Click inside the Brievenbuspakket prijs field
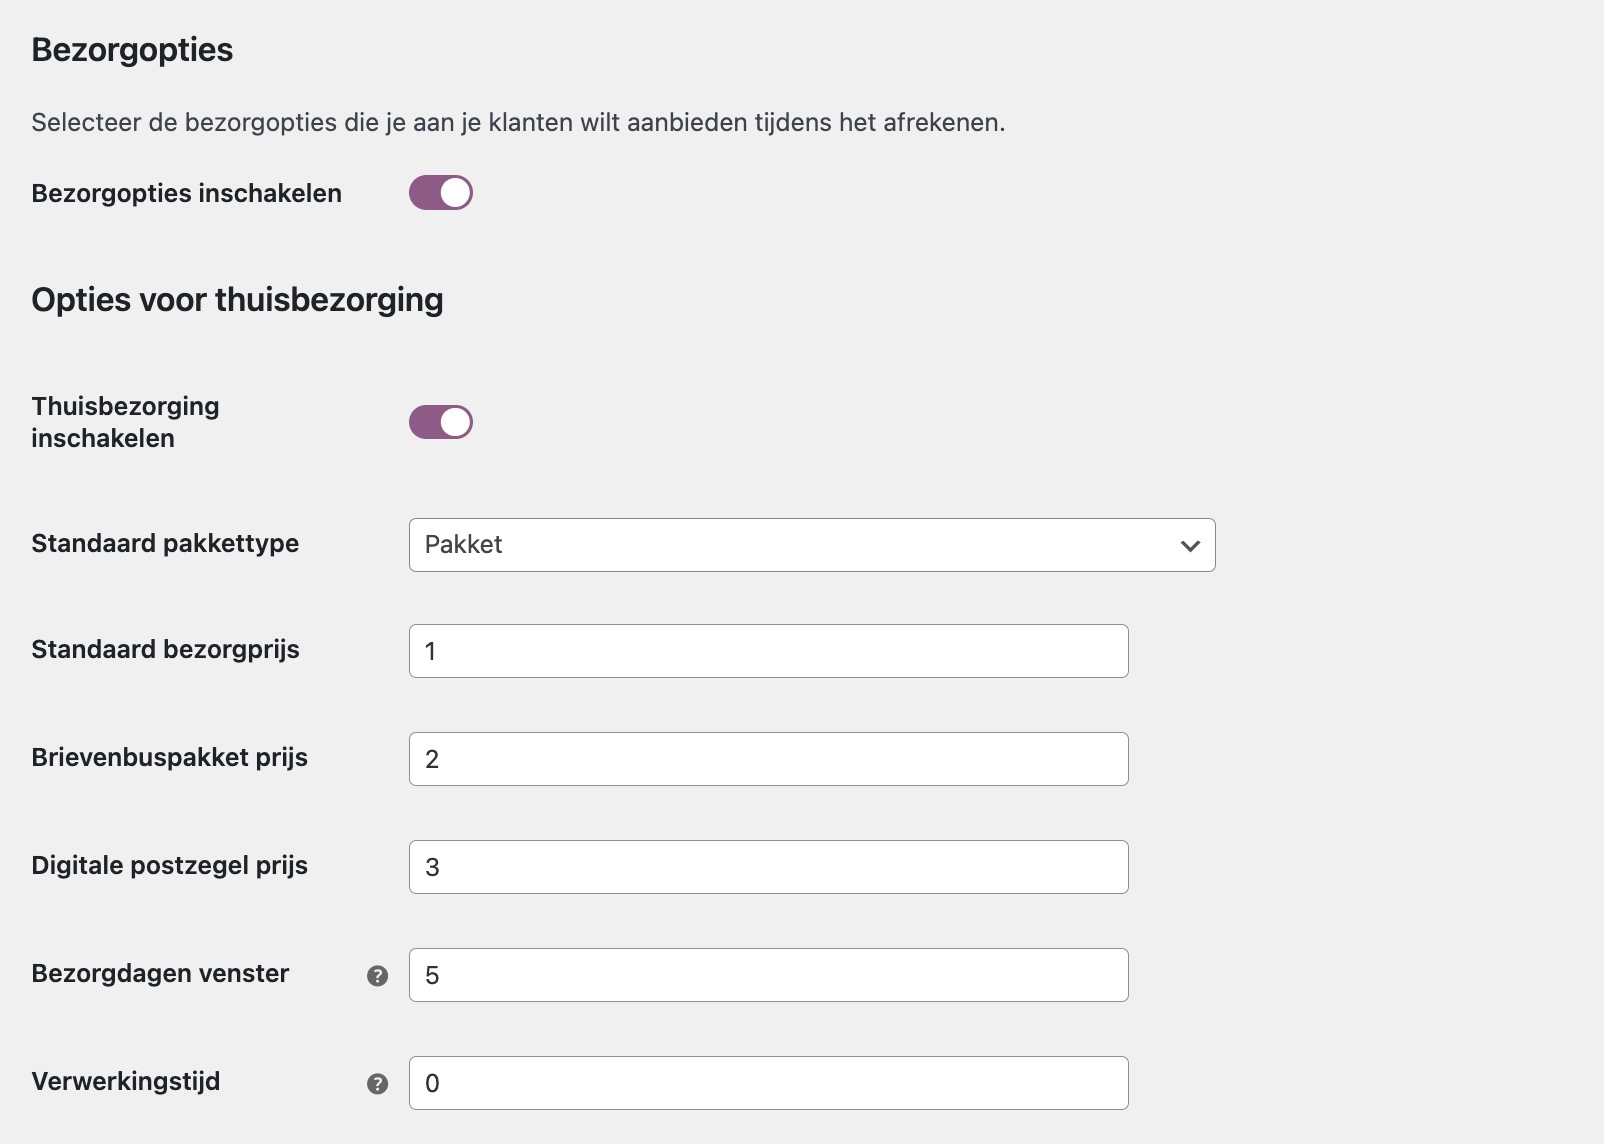 tap(767, 758)
